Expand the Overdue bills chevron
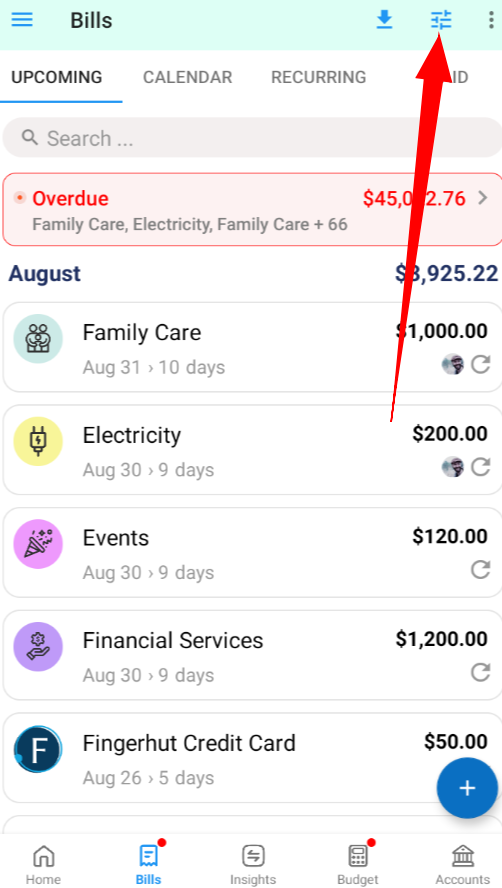 (483, 198)
